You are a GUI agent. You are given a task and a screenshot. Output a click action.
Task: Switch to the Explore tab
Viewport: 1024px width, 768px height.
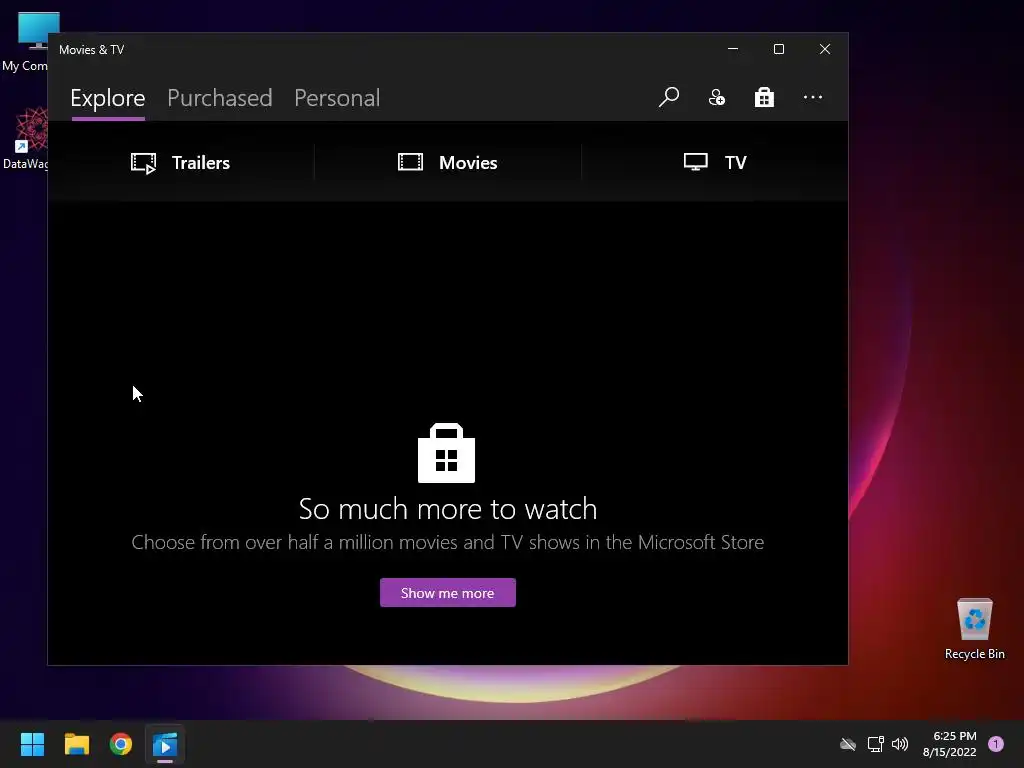(108, 98)
